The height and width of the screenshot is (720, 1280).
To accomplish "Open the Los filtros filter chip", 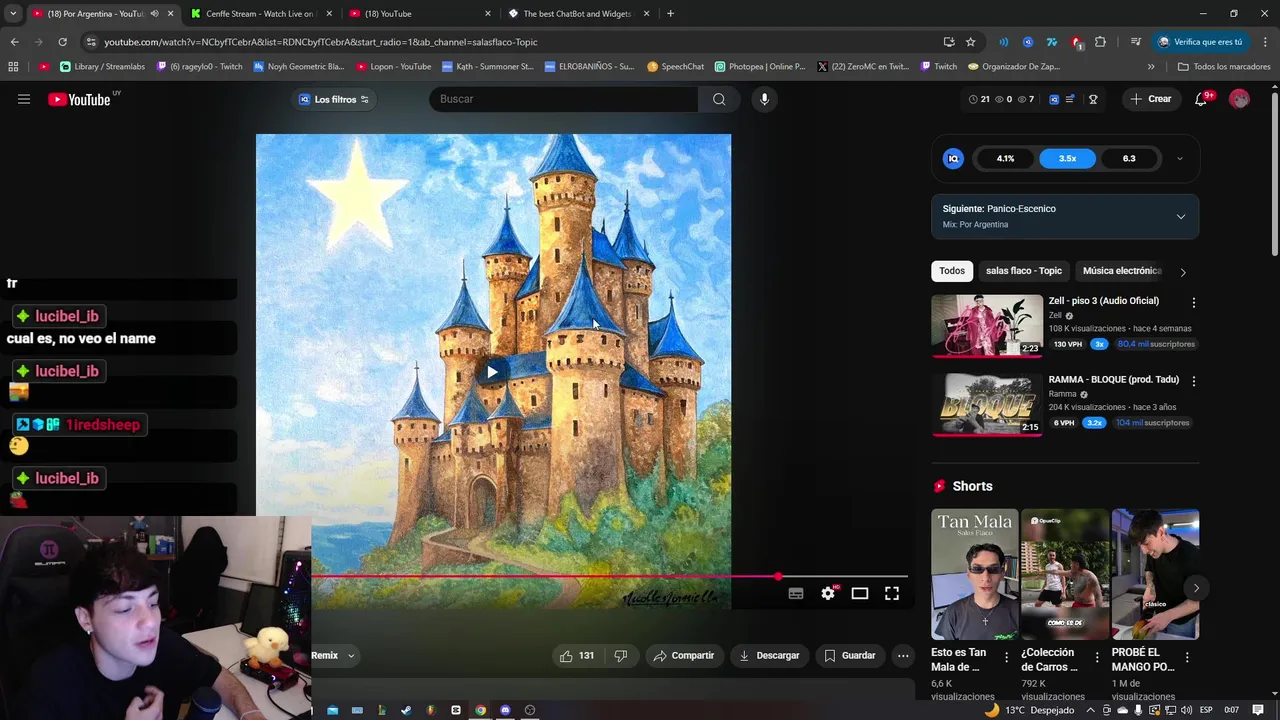I will 334,99.
